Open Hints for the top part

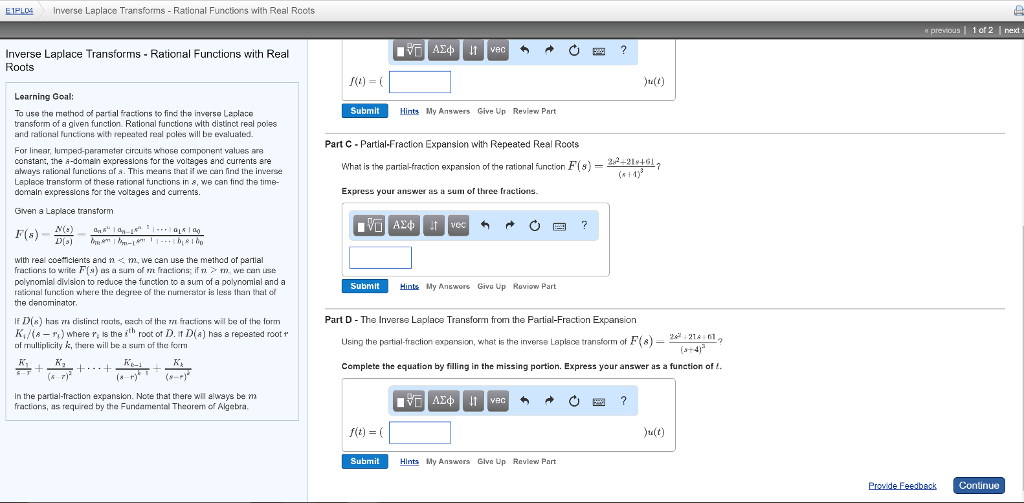pos(409,112)
